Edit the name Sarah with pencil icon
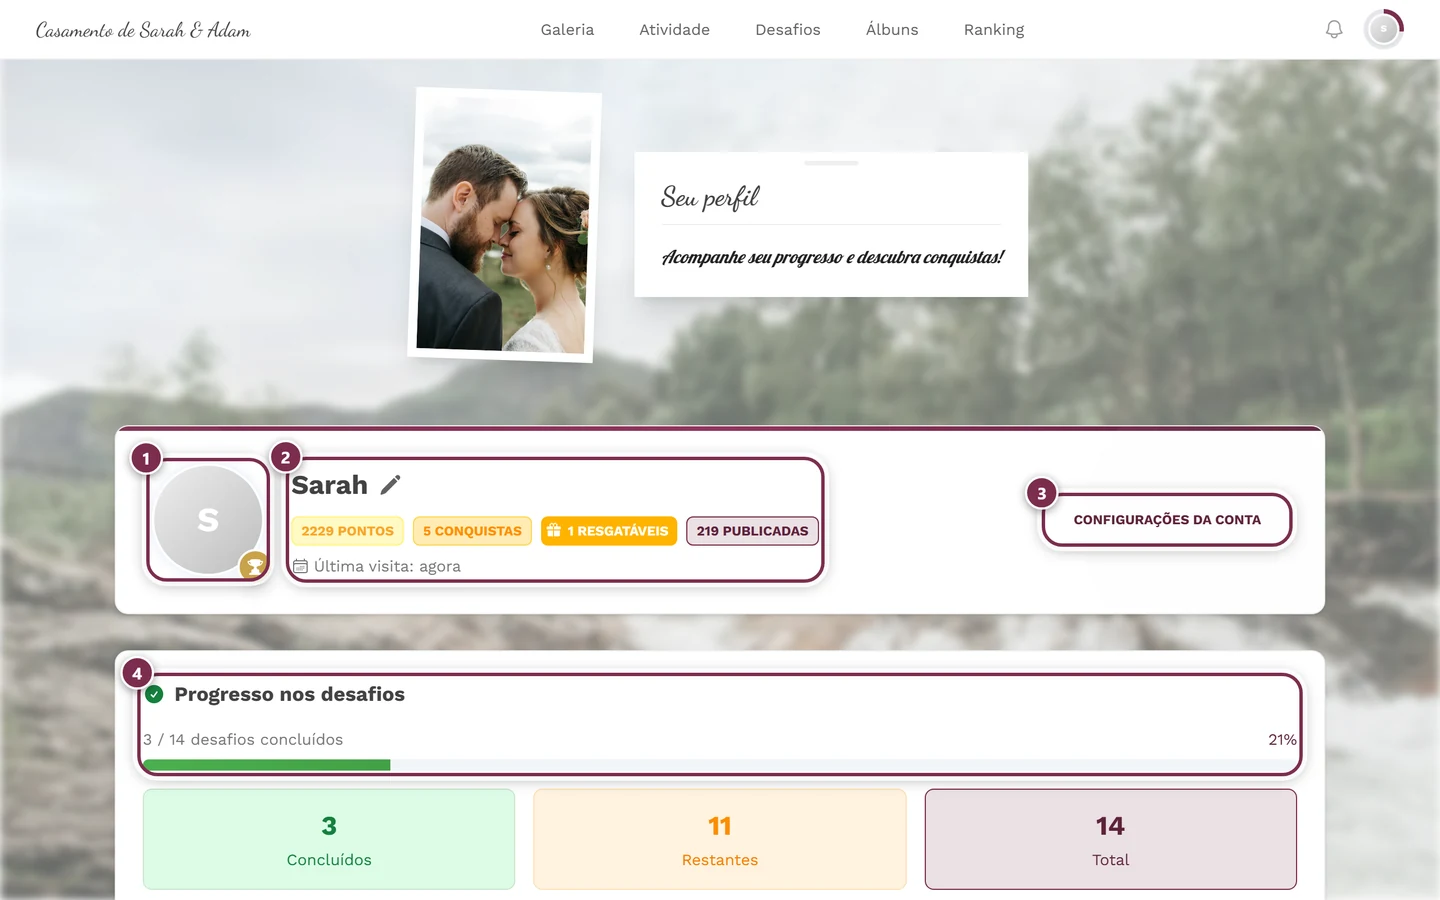 pyautogui.click(x=391, y=485)
